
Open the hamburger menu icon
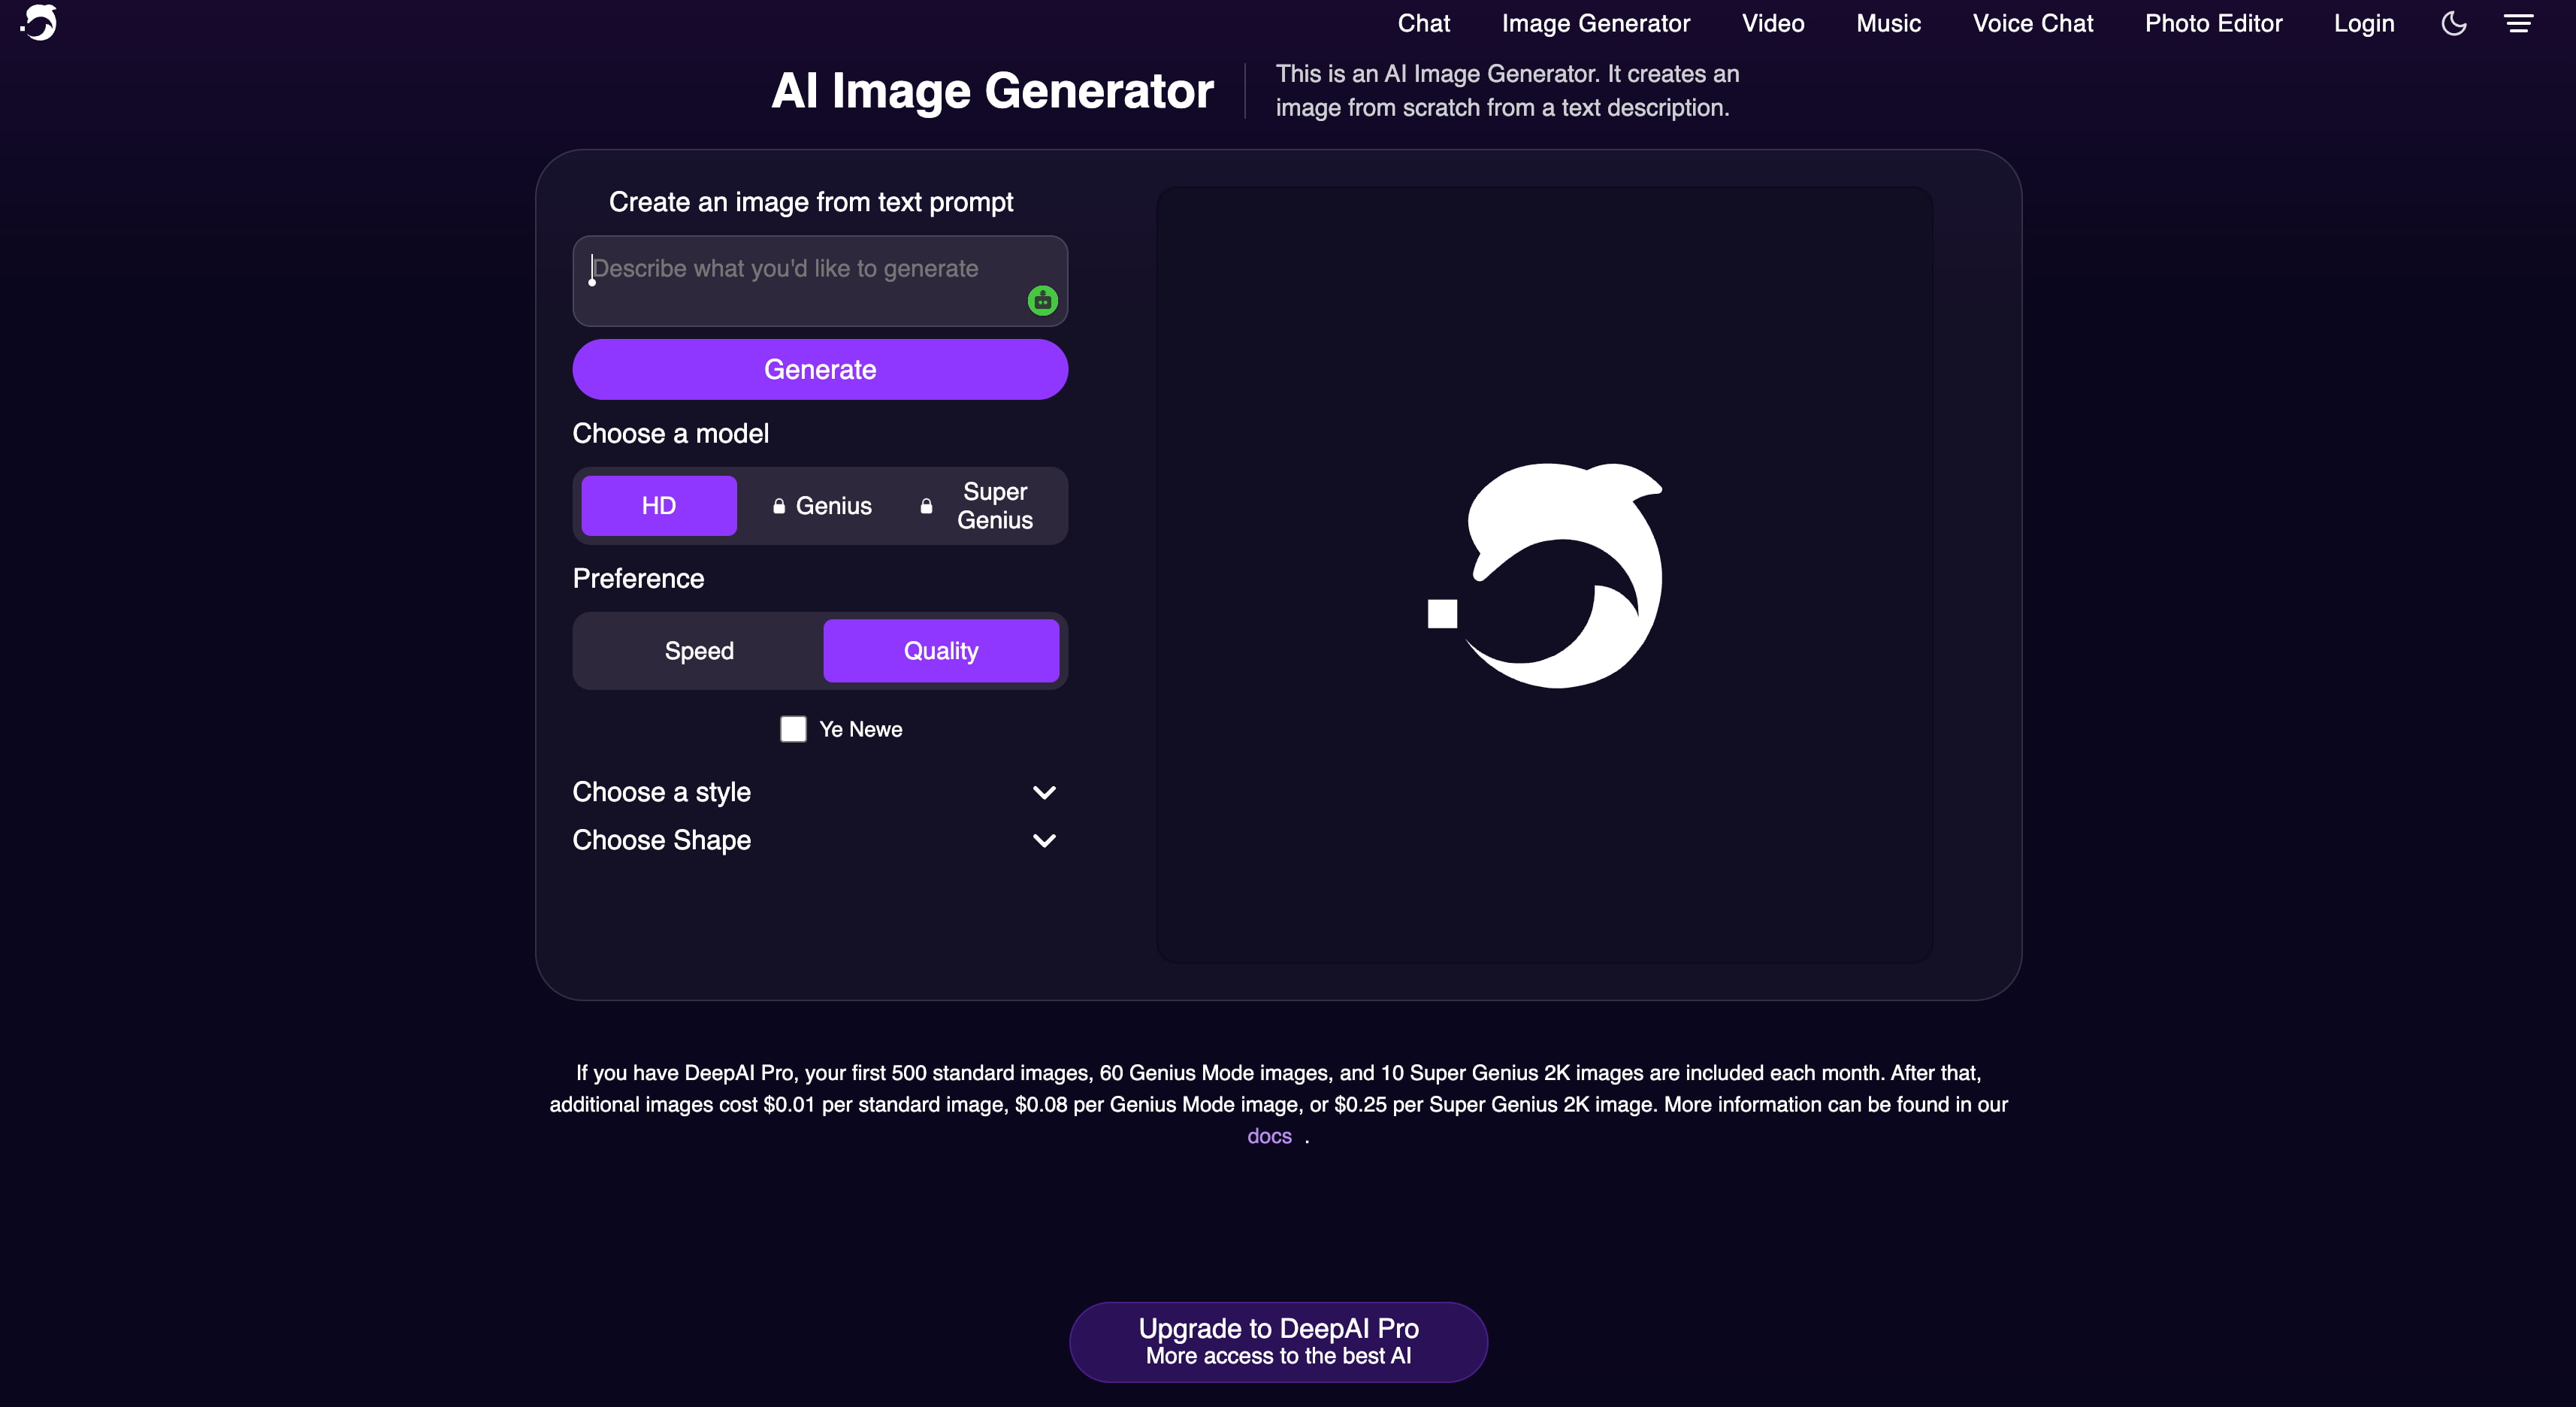pyautogui.click(x=2518, y=23)
